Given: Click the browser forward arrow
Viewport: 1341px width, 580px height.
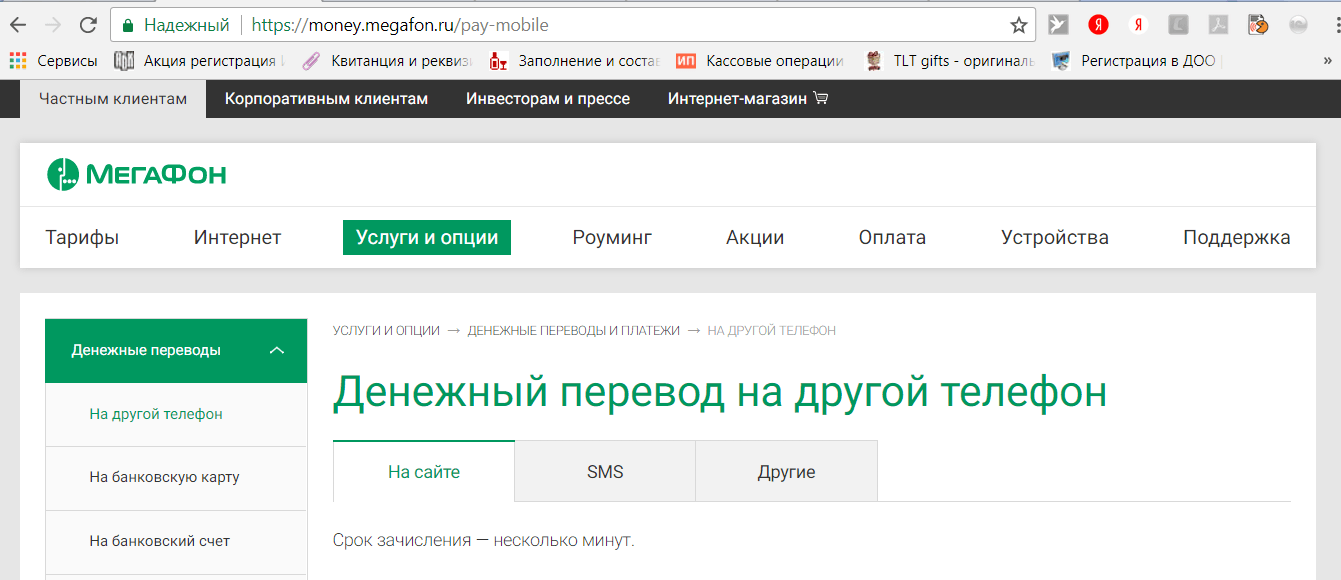Looking at the screenshot, I should click(x=53, y=25).
